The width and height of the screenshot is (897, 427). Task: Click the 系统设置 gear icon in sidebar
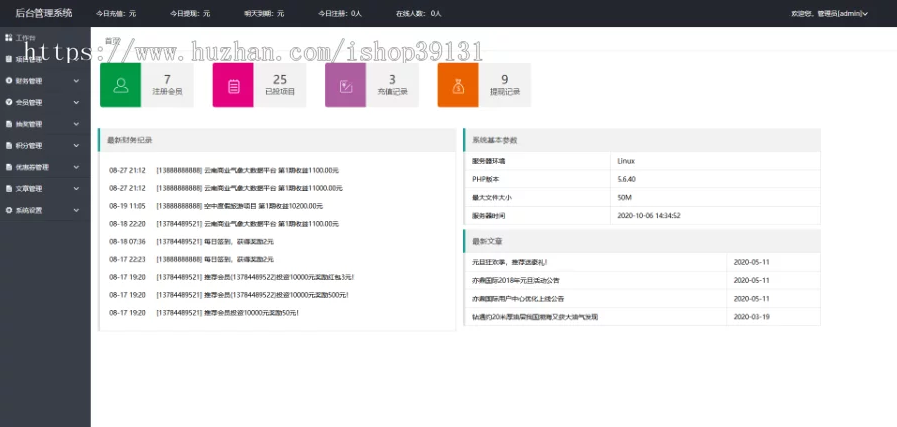coord(9,210)
